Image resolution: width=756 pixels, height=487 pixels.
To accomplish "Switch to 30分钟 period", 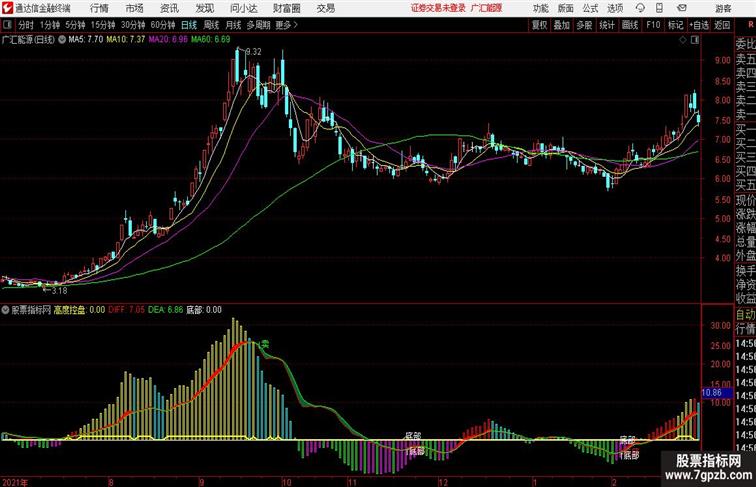I will [x=133, y=25].
